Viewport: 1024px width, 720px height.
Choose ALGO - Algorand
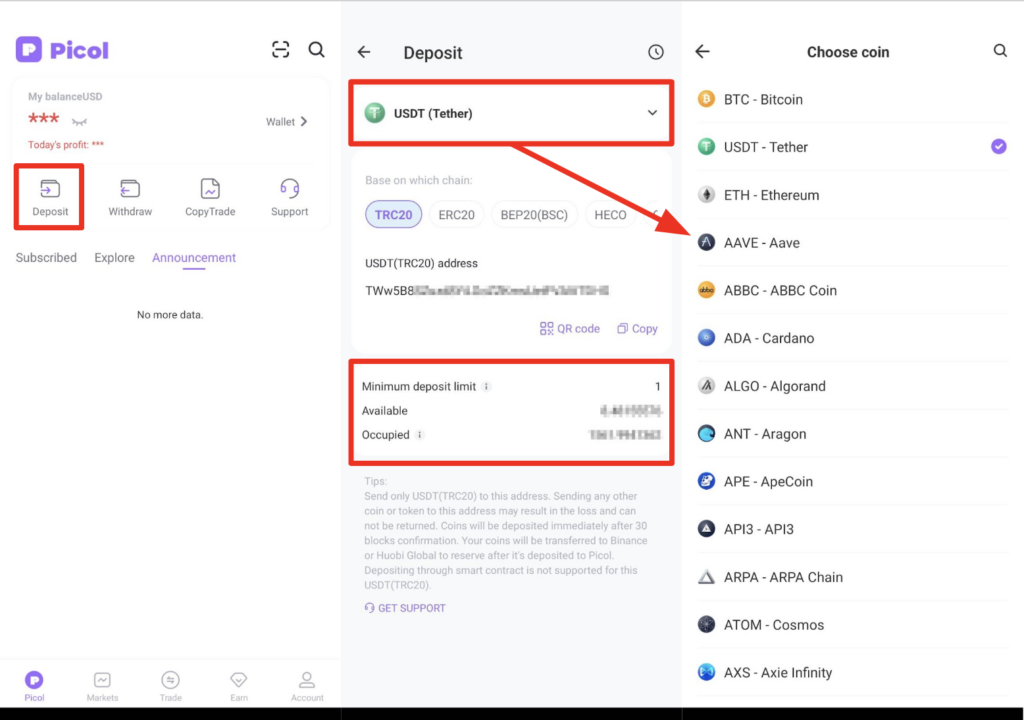[x=853, y=386]
